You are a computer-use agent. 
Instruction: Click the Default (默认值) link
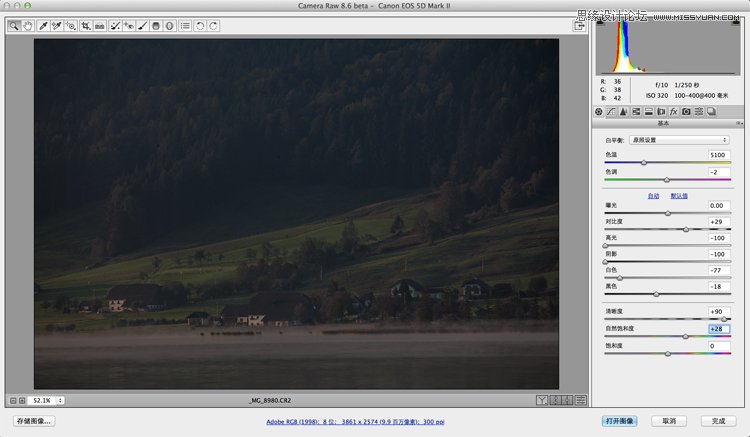pos(679,196)
